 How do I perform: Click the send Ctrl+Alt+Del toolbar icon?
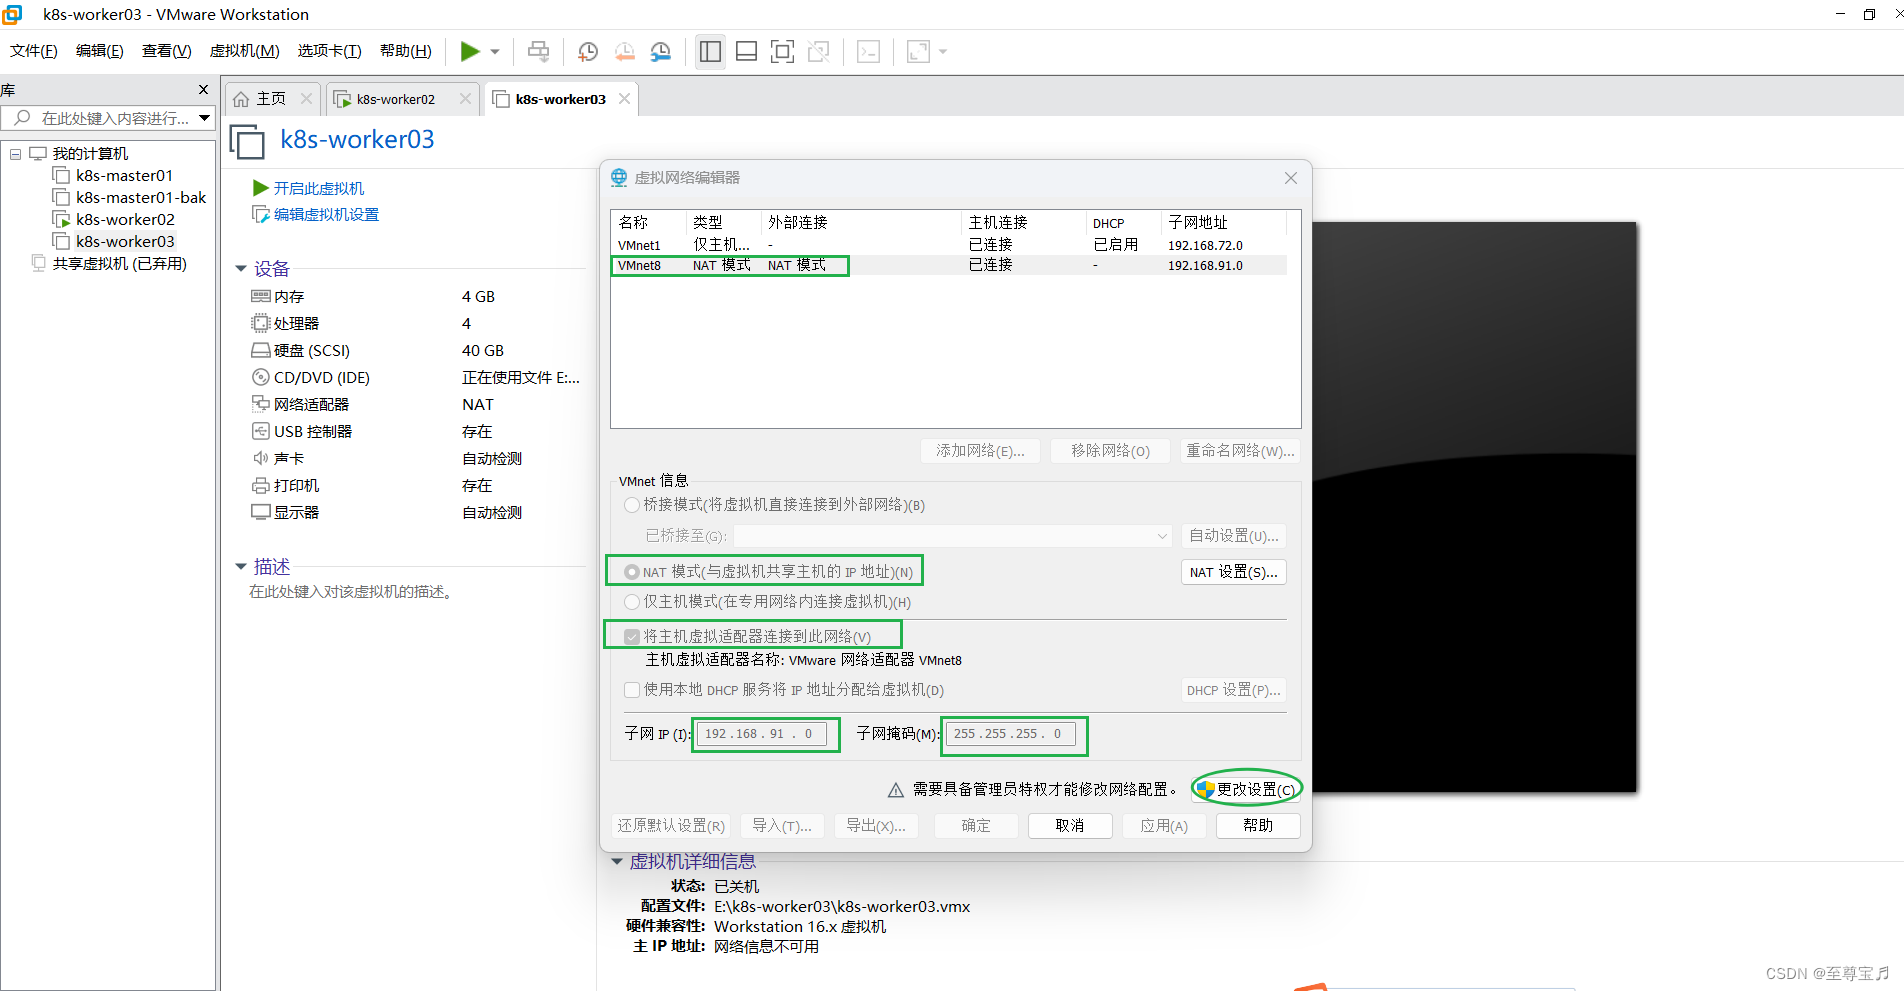pos(538,51)
